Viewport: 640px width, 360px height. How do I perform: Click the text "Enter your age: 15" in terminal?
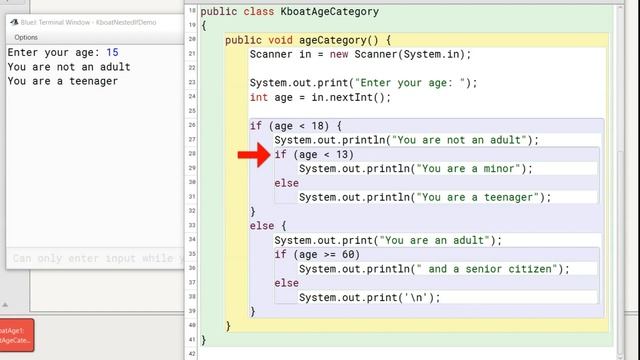[63, 53]
